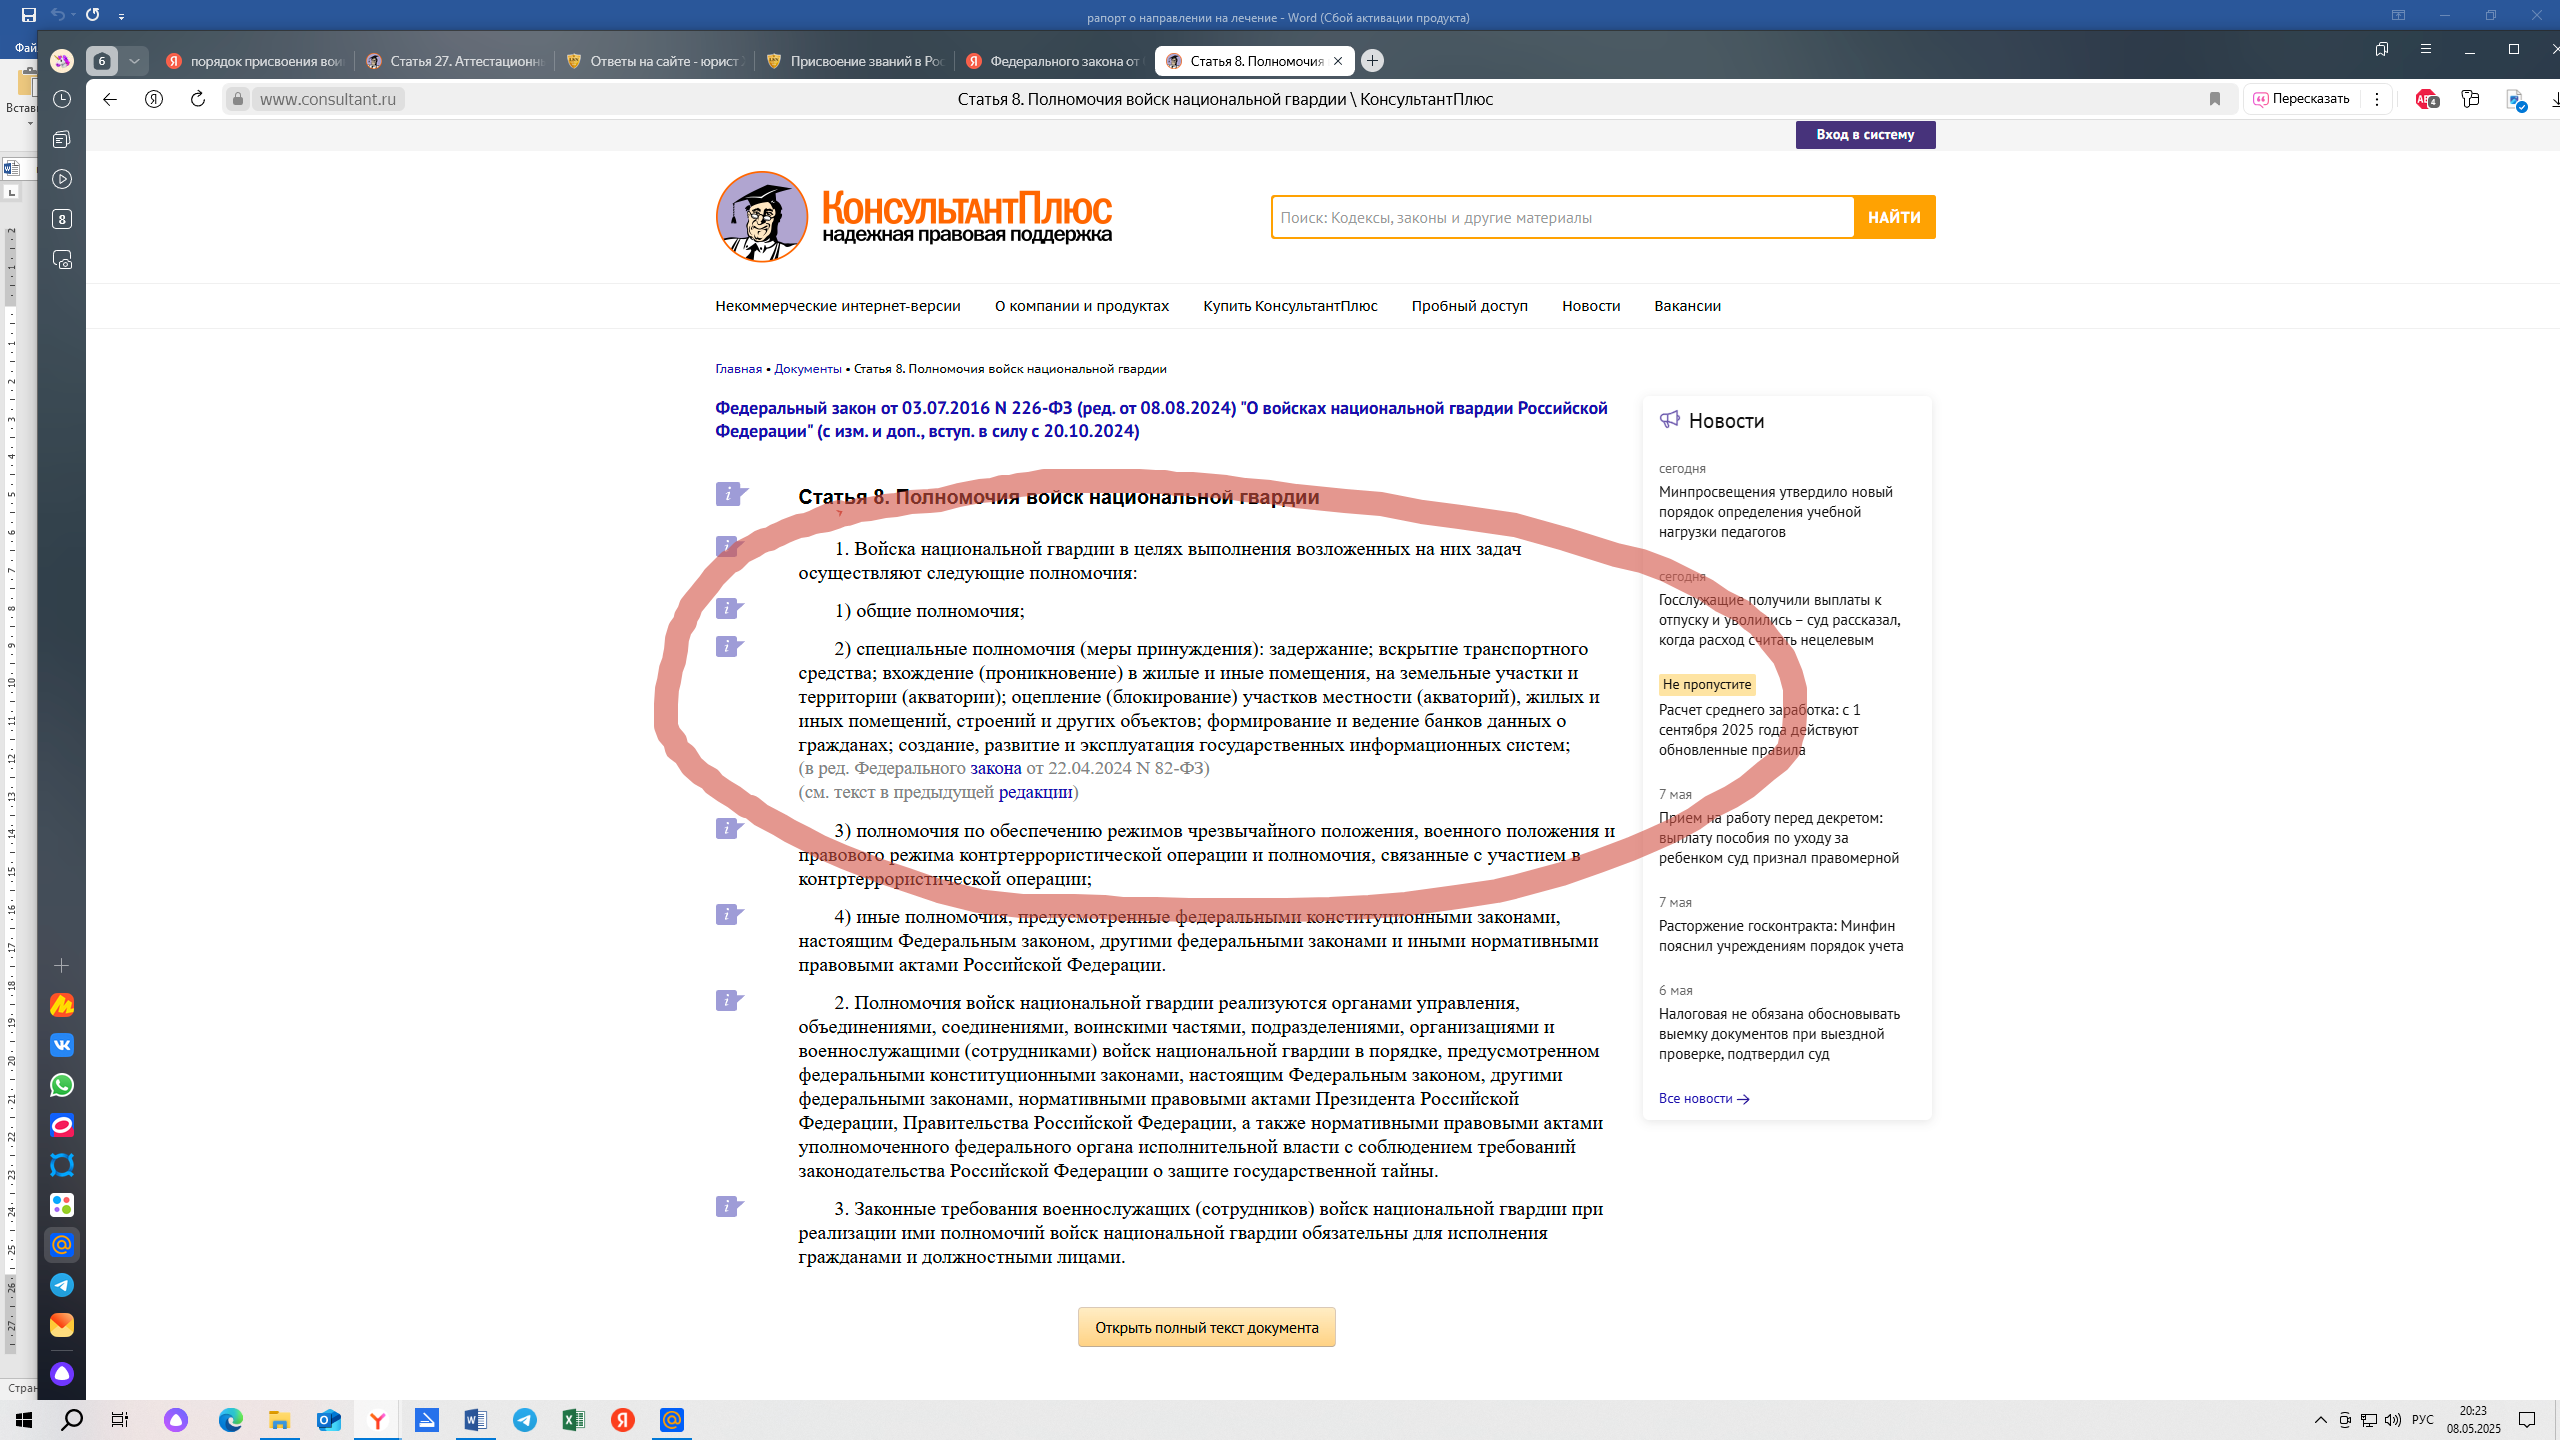Bookmark this page with the bookmark flag

tap(2215, 99)
